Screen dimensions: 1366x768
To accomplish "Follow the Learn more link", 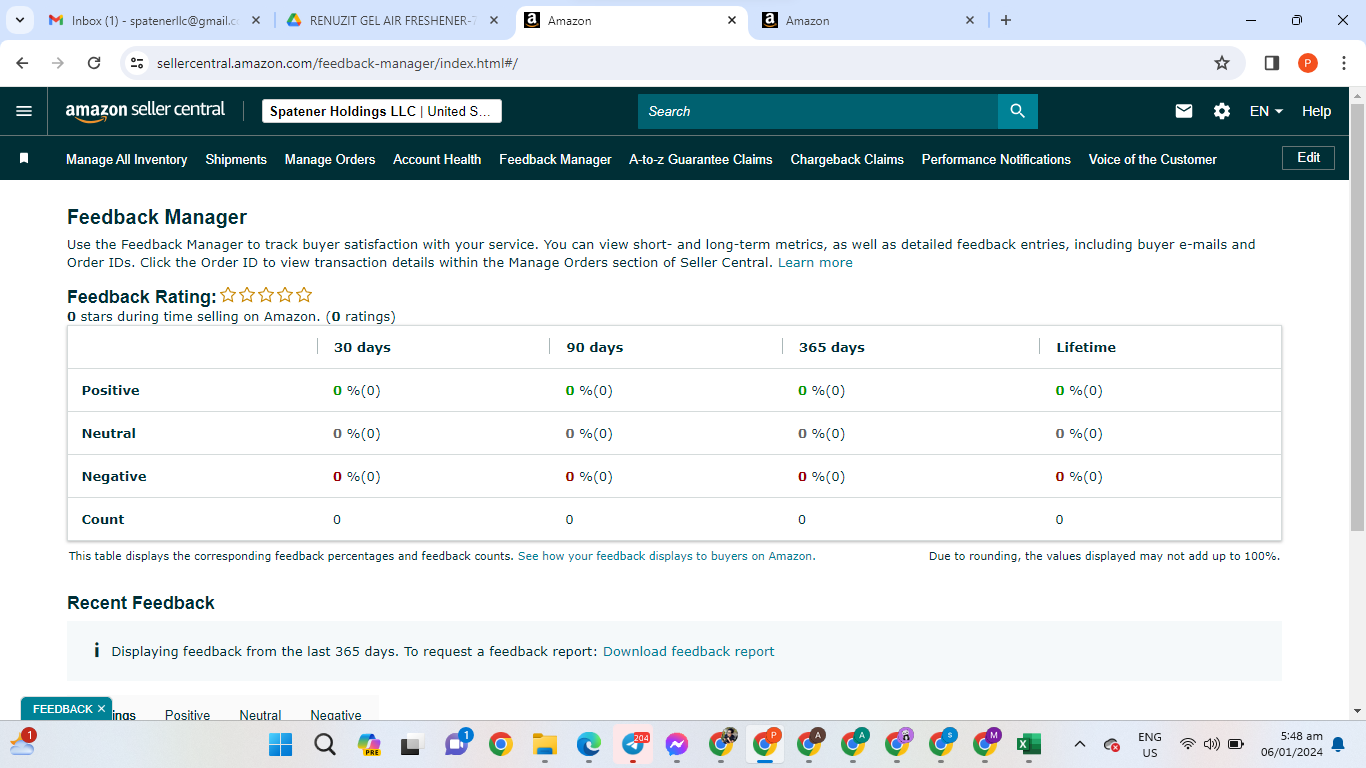I will coord(815,263).
